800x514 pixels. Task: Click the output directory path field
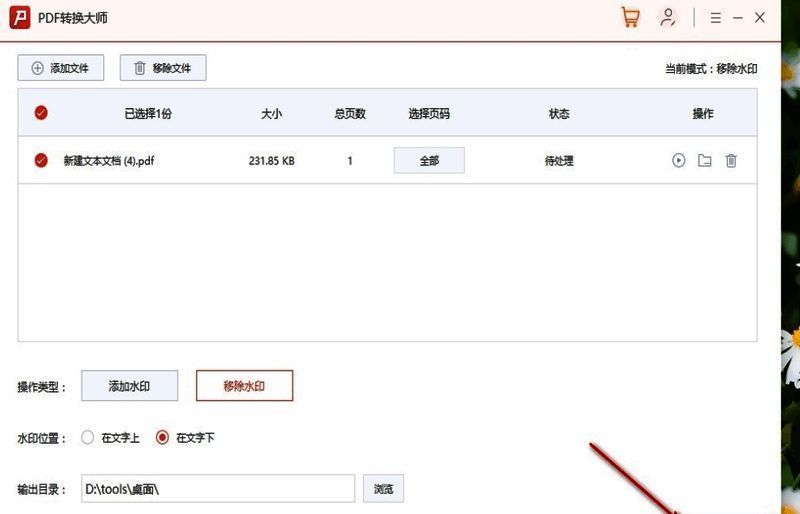point(218,489)
